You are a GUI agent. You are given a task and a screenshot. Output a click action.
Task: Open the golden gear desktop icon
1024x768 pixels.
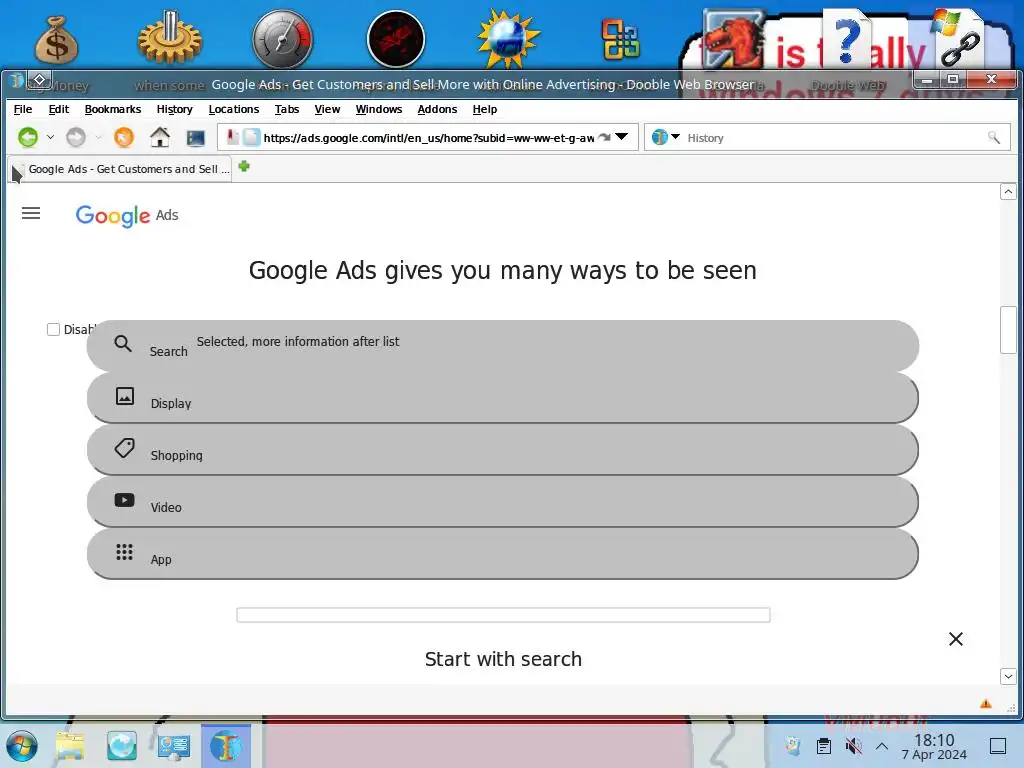coord(169,38)
